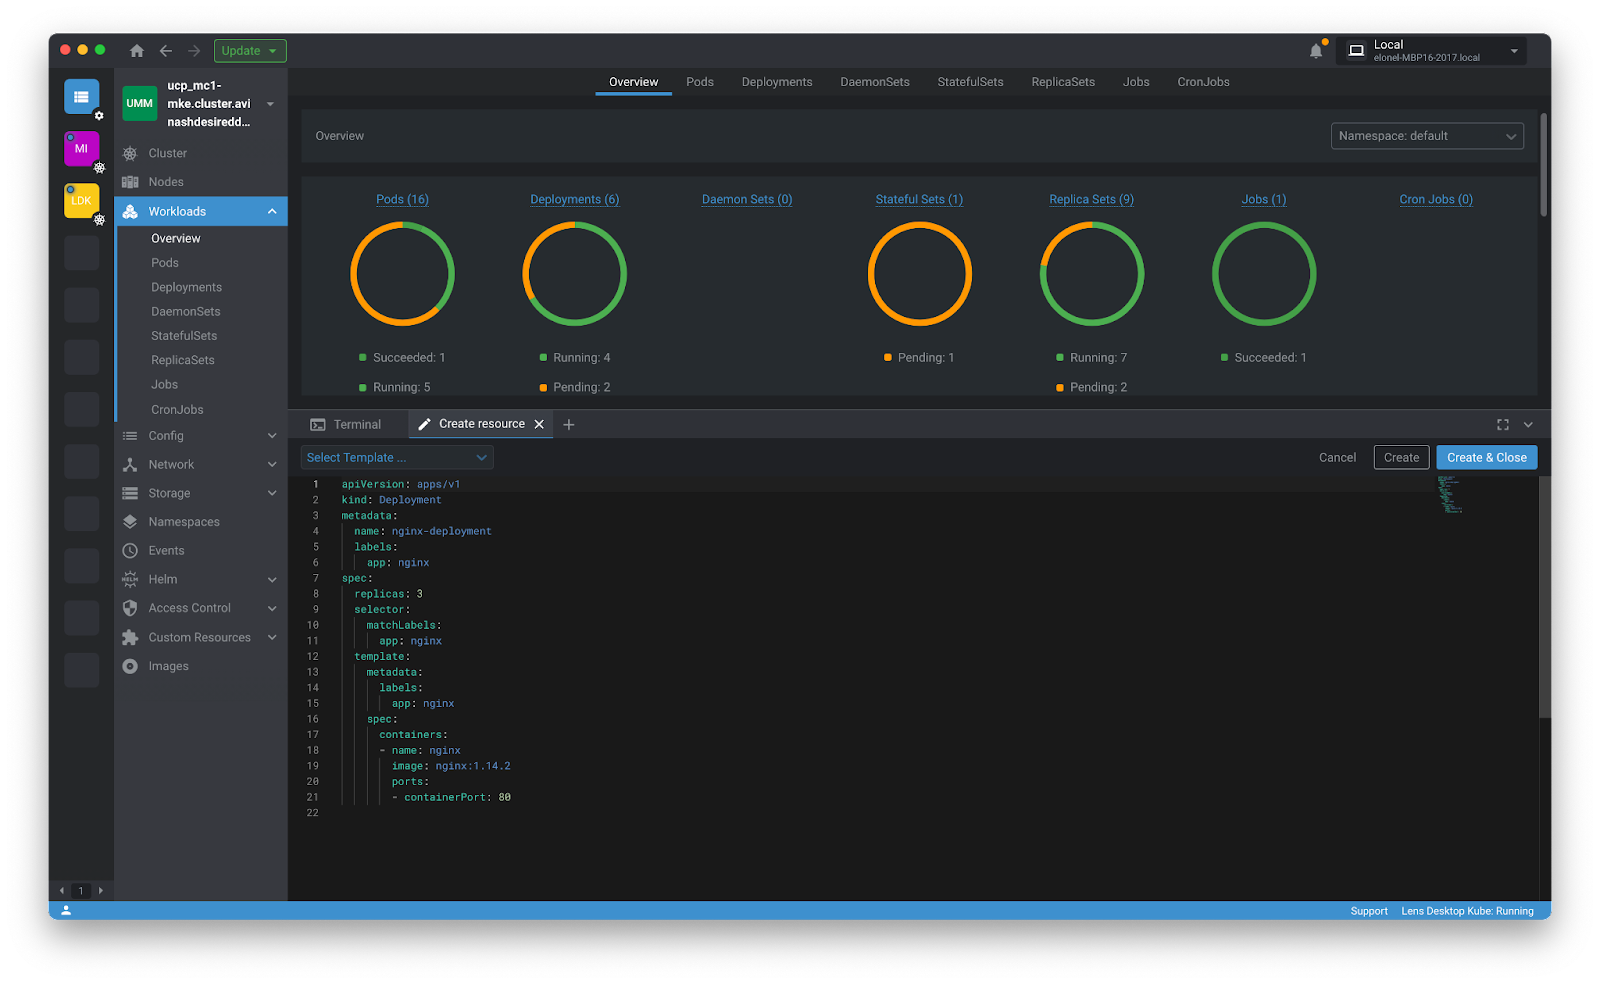
Task: Expand the Config section
Action: click(272, 436)
